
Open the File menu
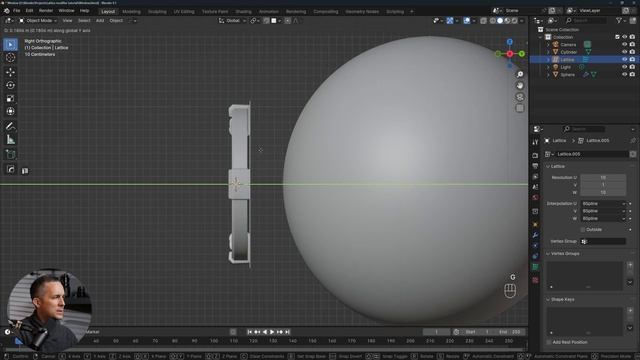(16, 11)
